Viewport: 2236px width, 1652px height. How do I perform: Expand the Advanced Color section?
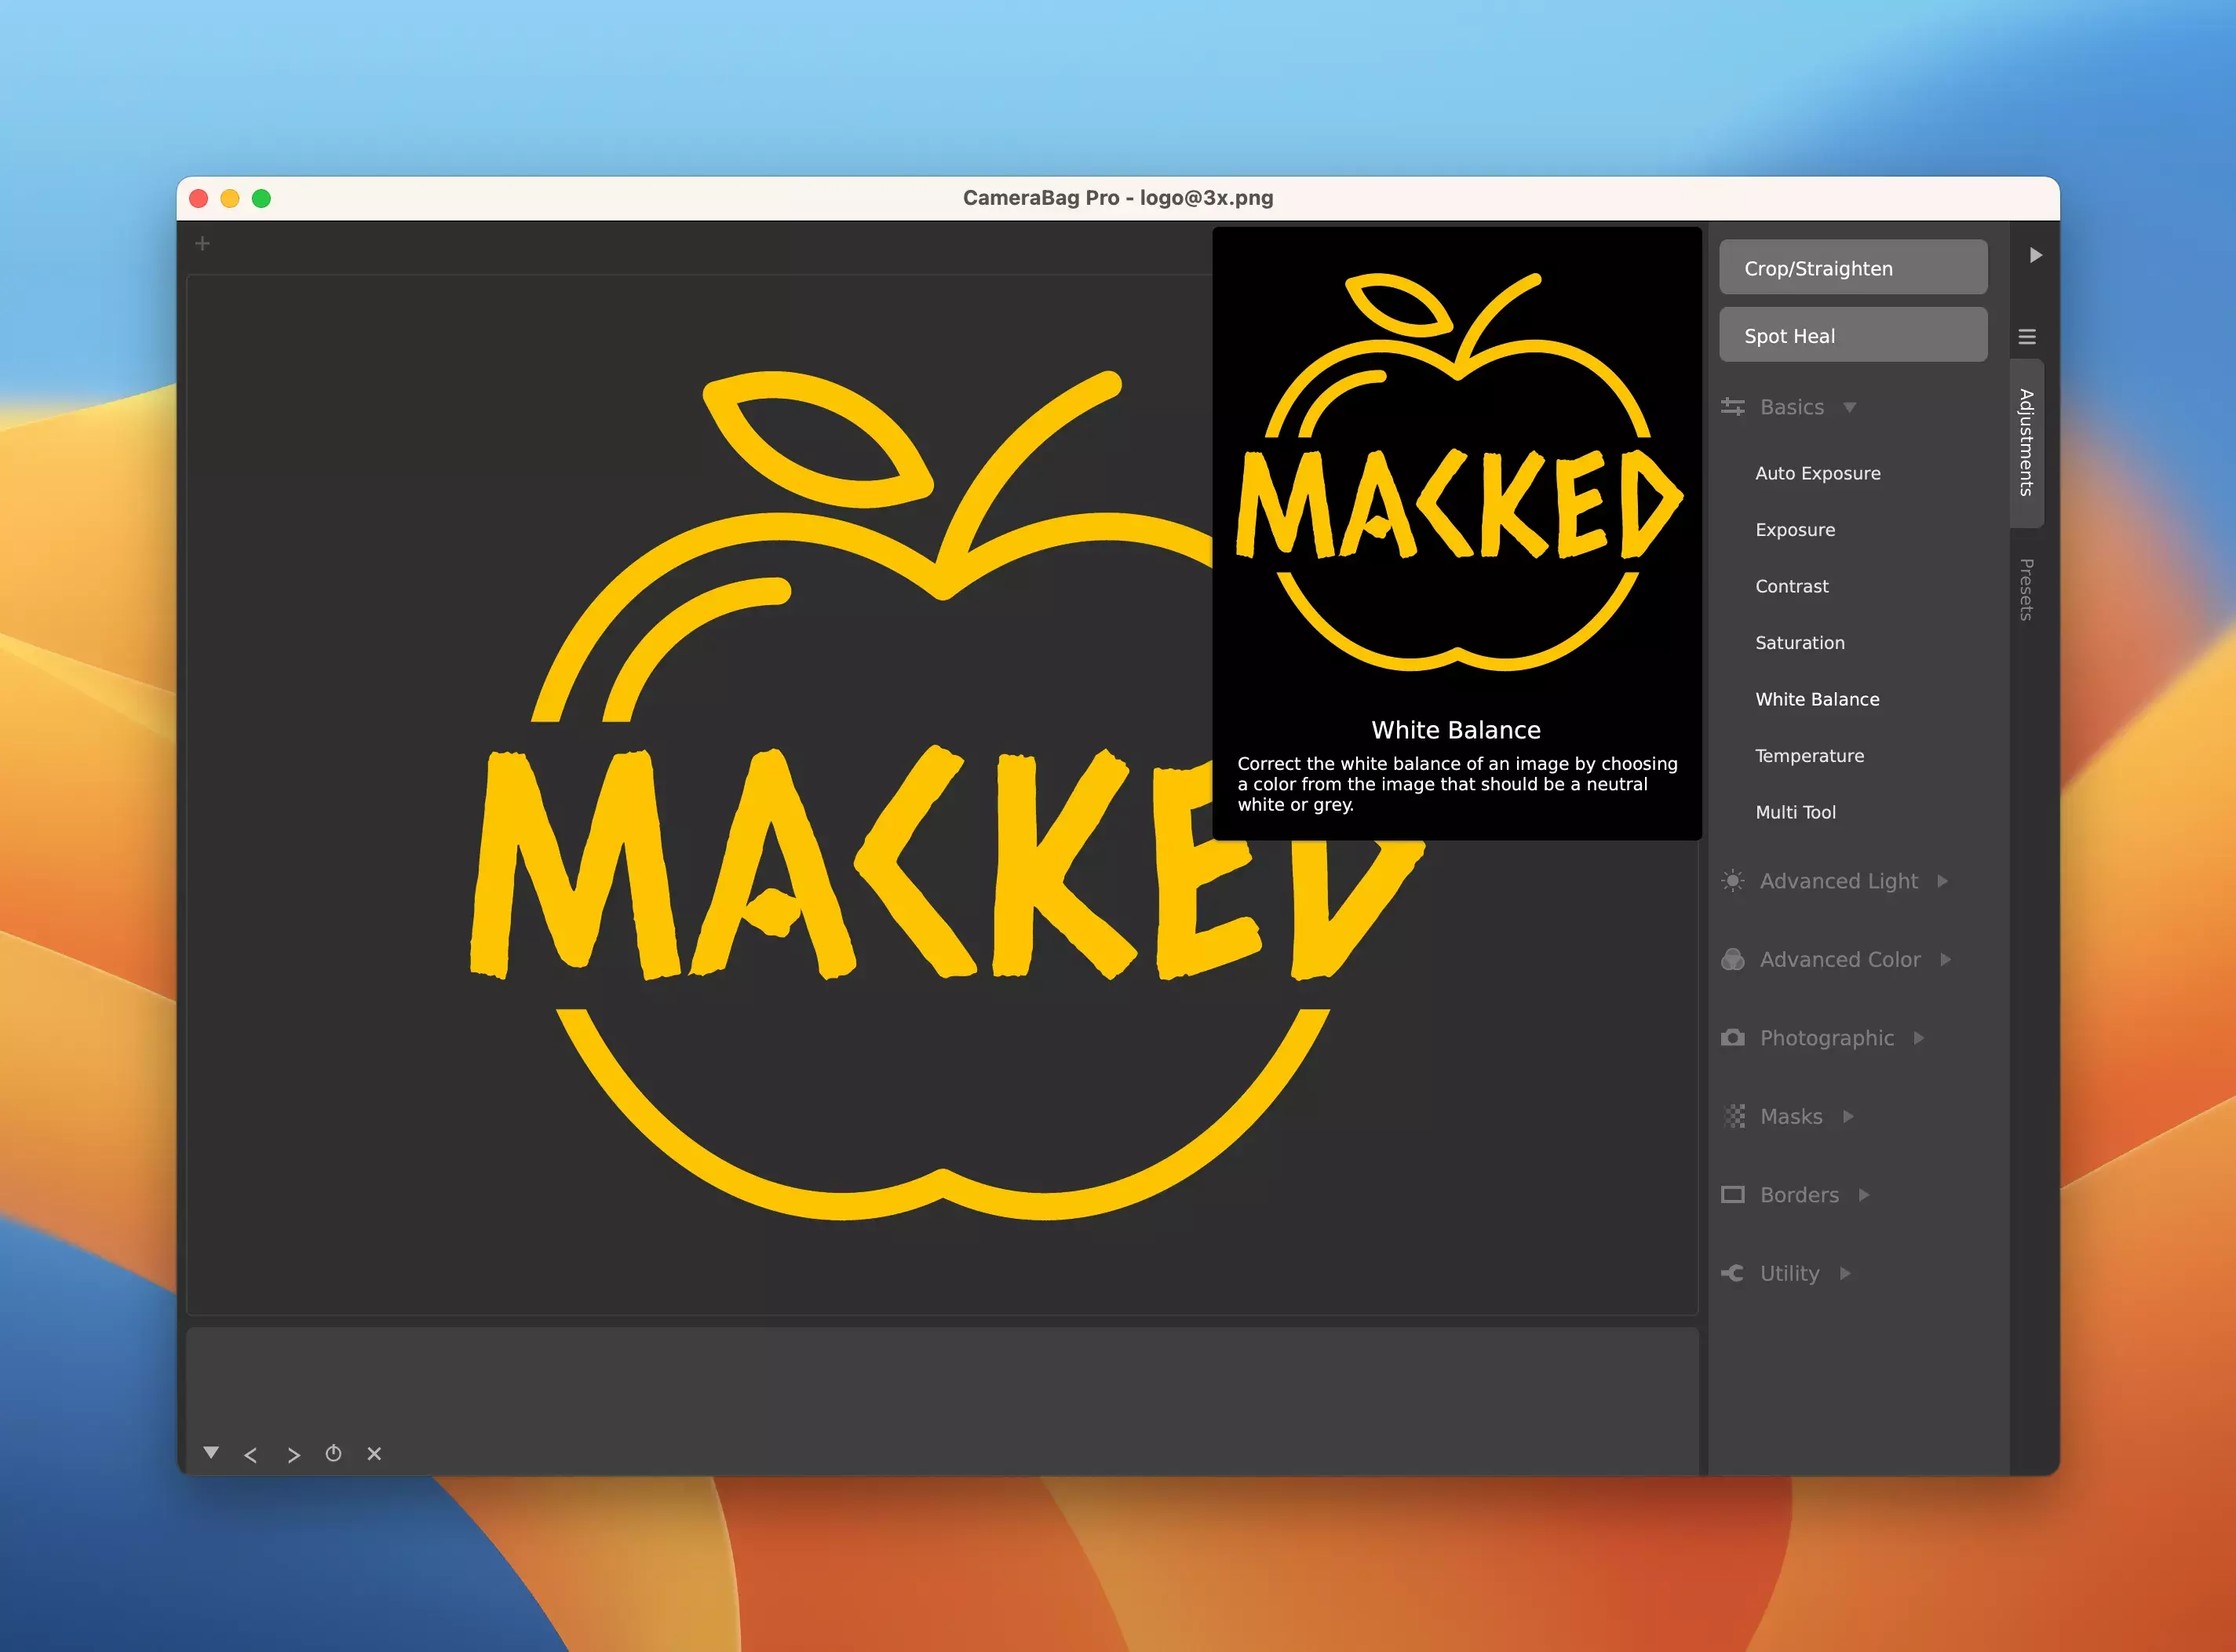point(1839,959)
